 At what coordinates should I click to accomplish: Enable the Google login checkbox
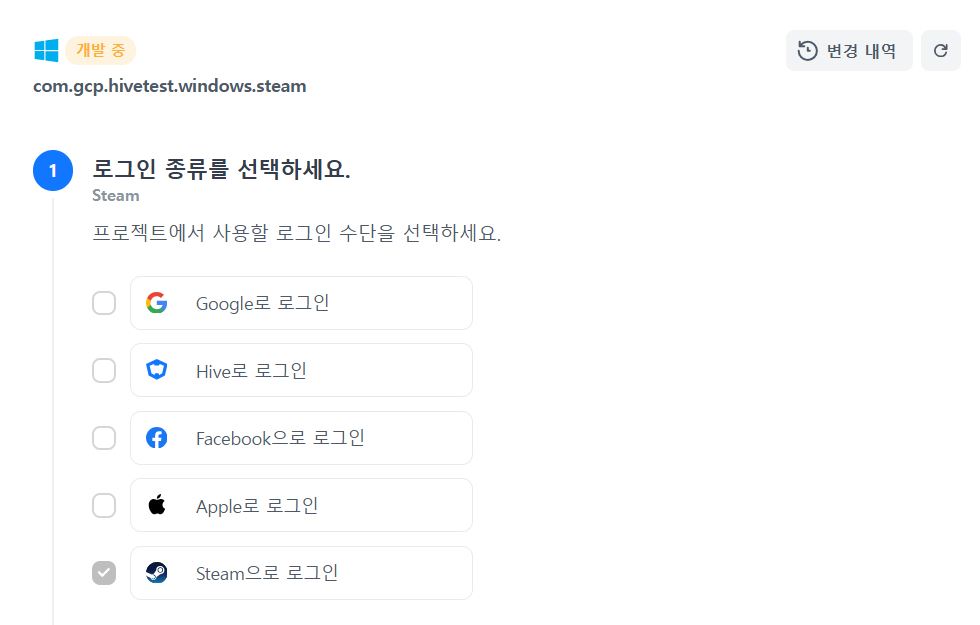click(104, 303)
